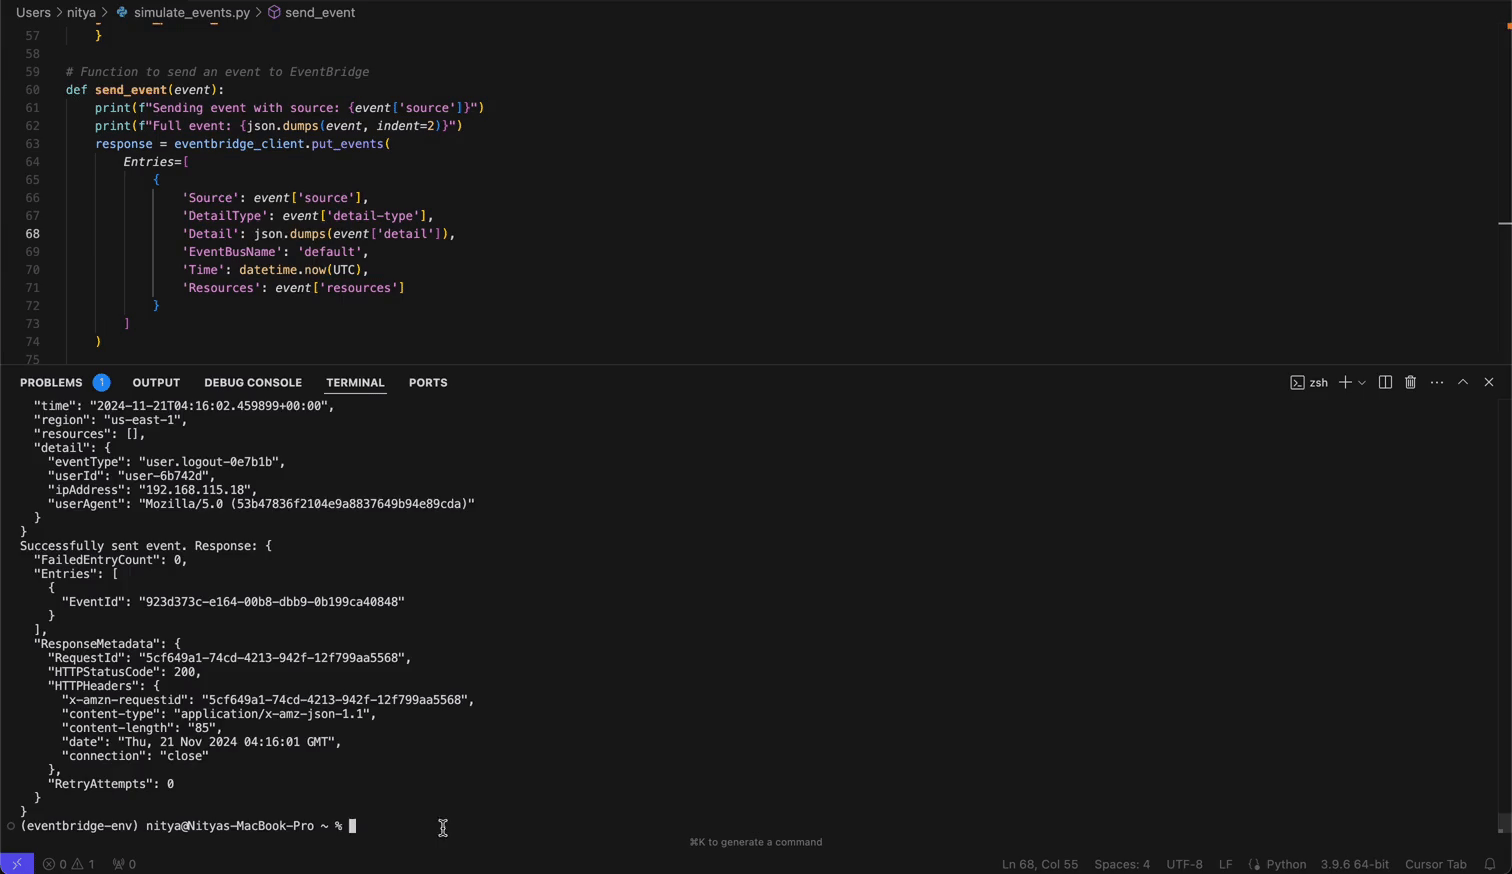Screen dimensions: 1512x874
Task: Change line ending by clicking LF
Action: pyautogui.click(x=1226, y=864)
